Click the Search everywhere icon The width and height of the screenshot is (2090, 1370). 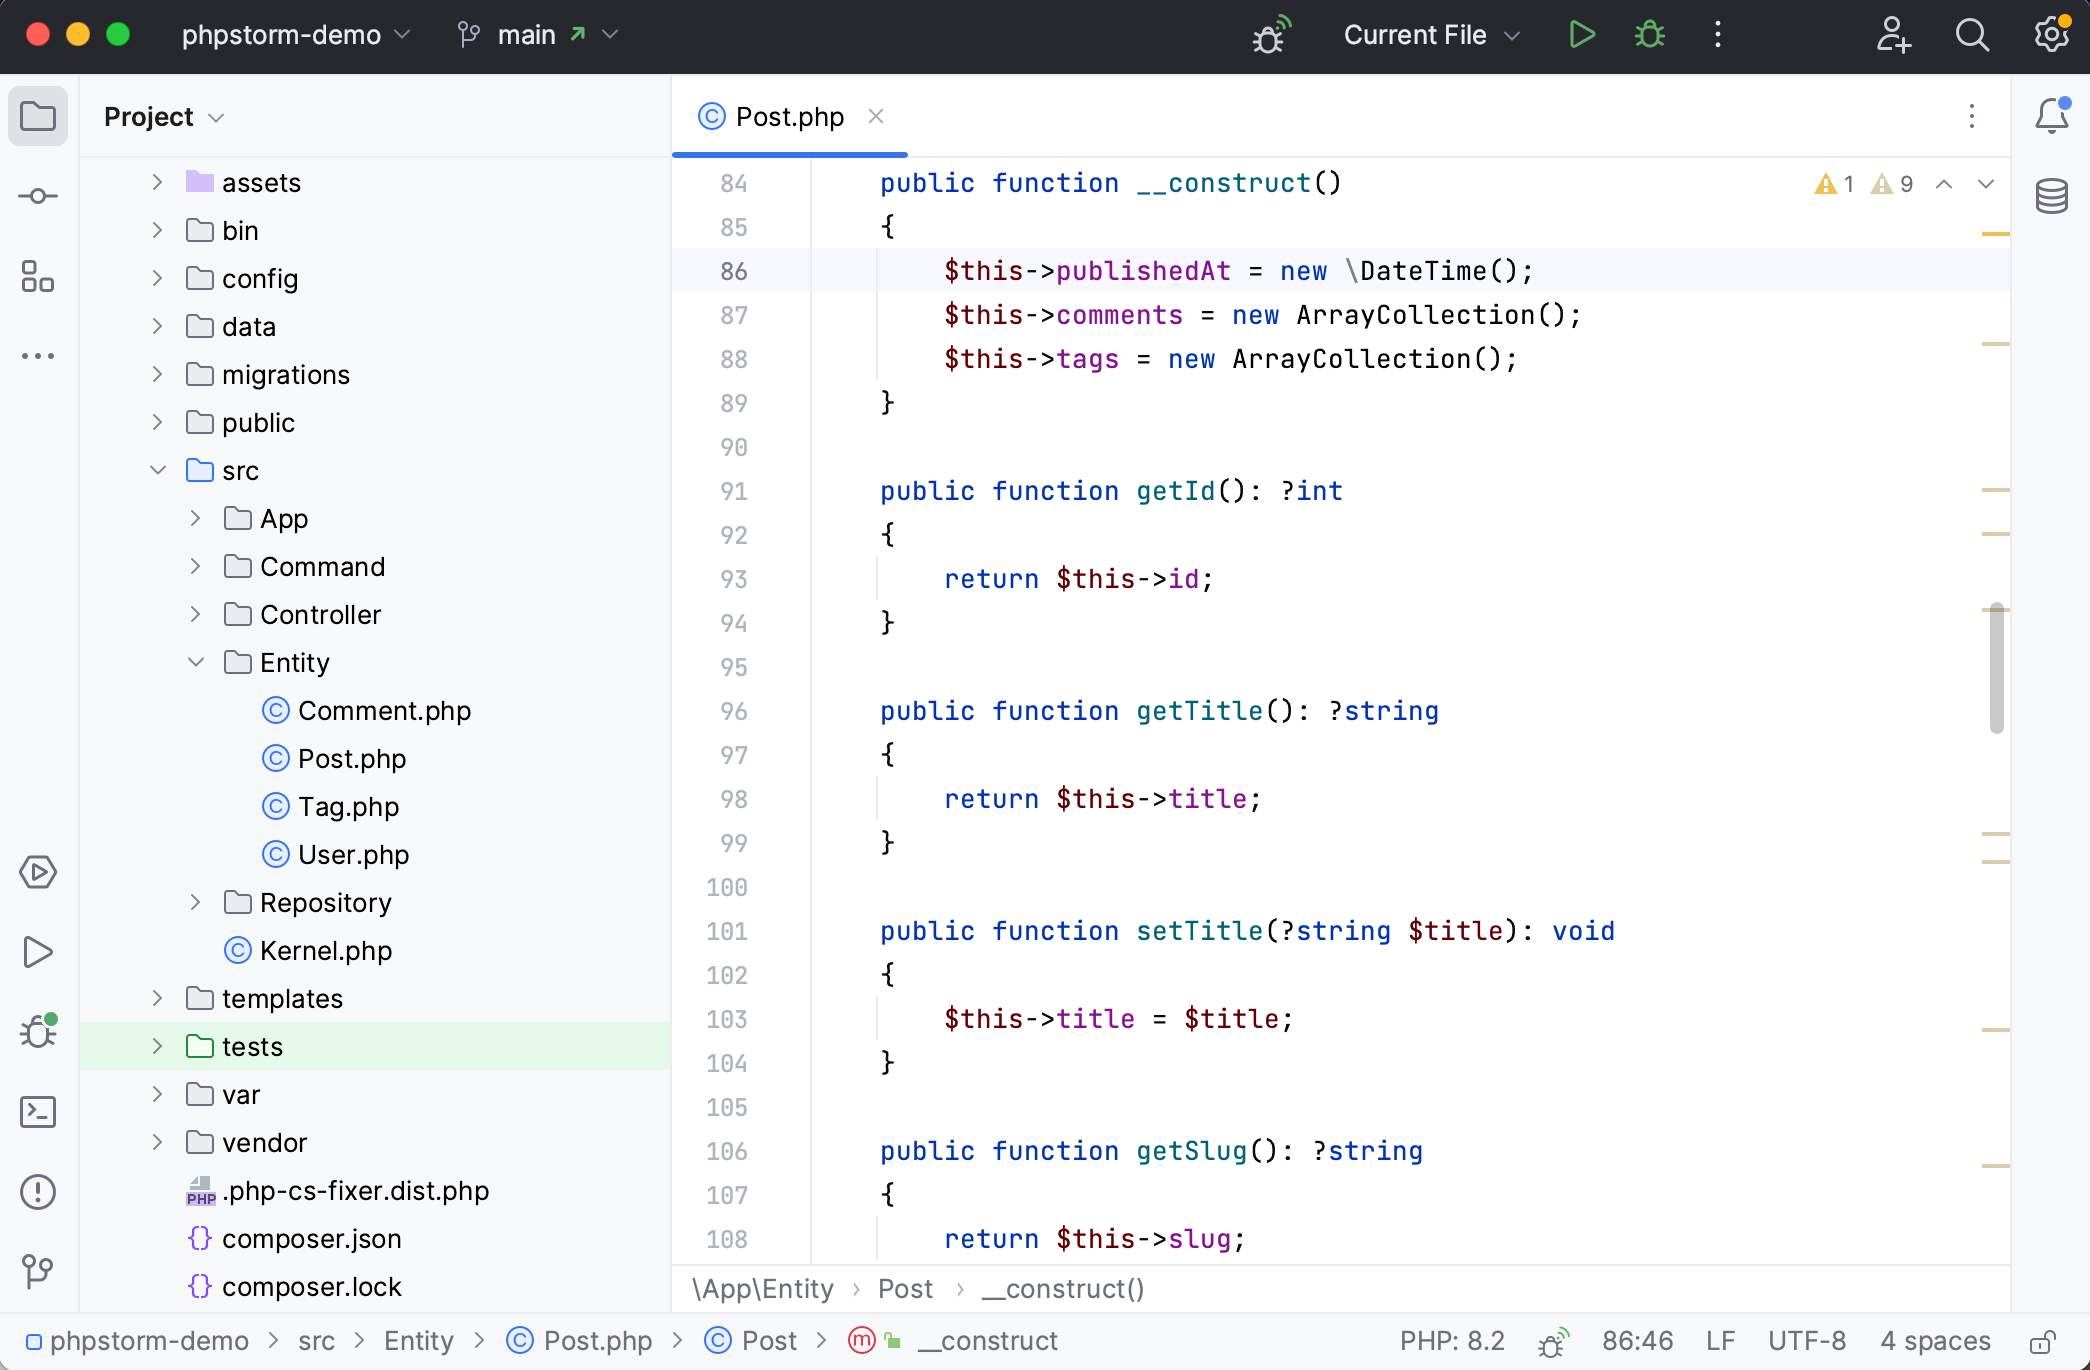coord(1971,34)
